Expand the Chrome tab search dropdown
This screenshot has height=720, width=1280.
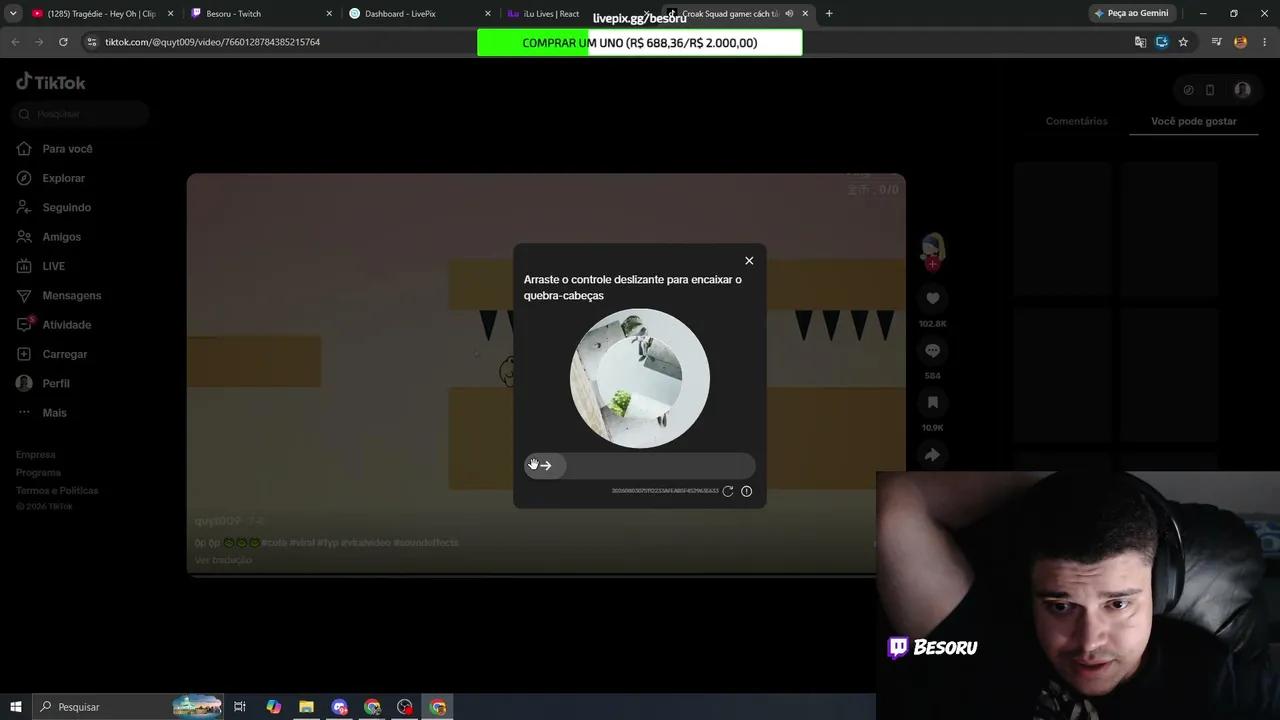coord(13,14)
